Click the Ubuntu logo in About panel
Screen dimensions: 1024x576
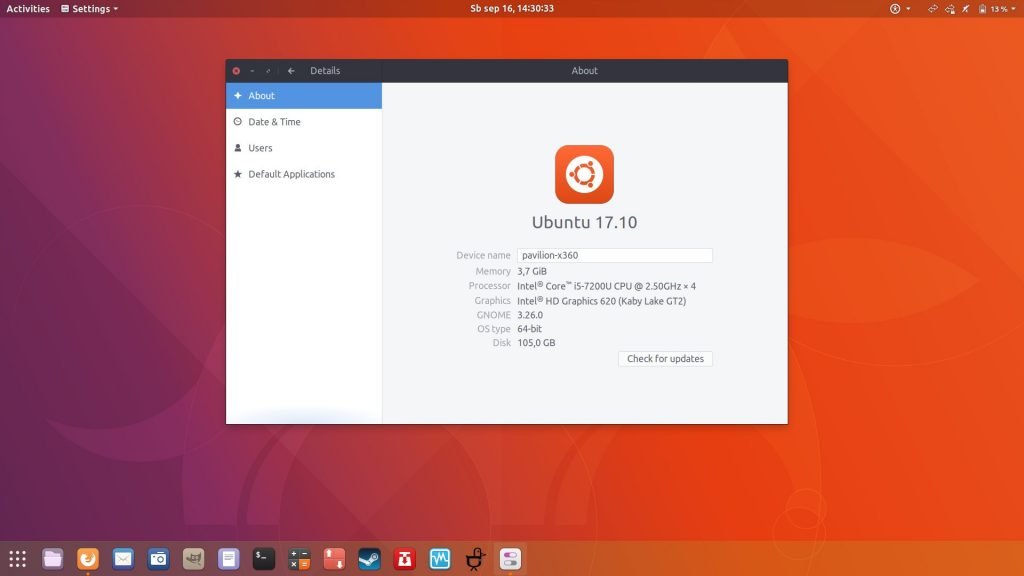584,175
